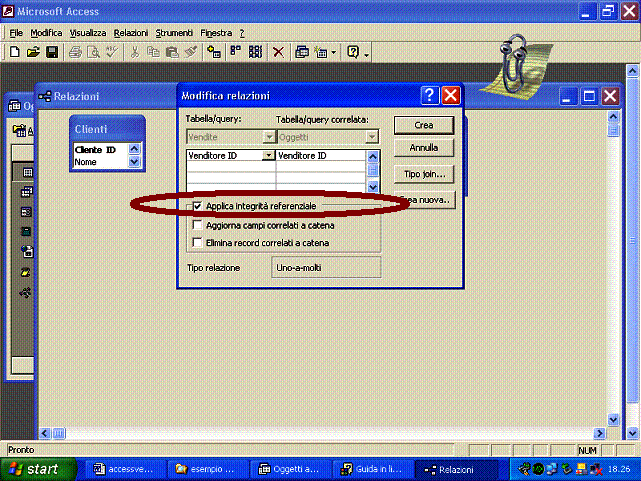Open the Oggetti related table dropdown
Image resolution: width=641 pixels, height=481 pixels.
(372, 137)
